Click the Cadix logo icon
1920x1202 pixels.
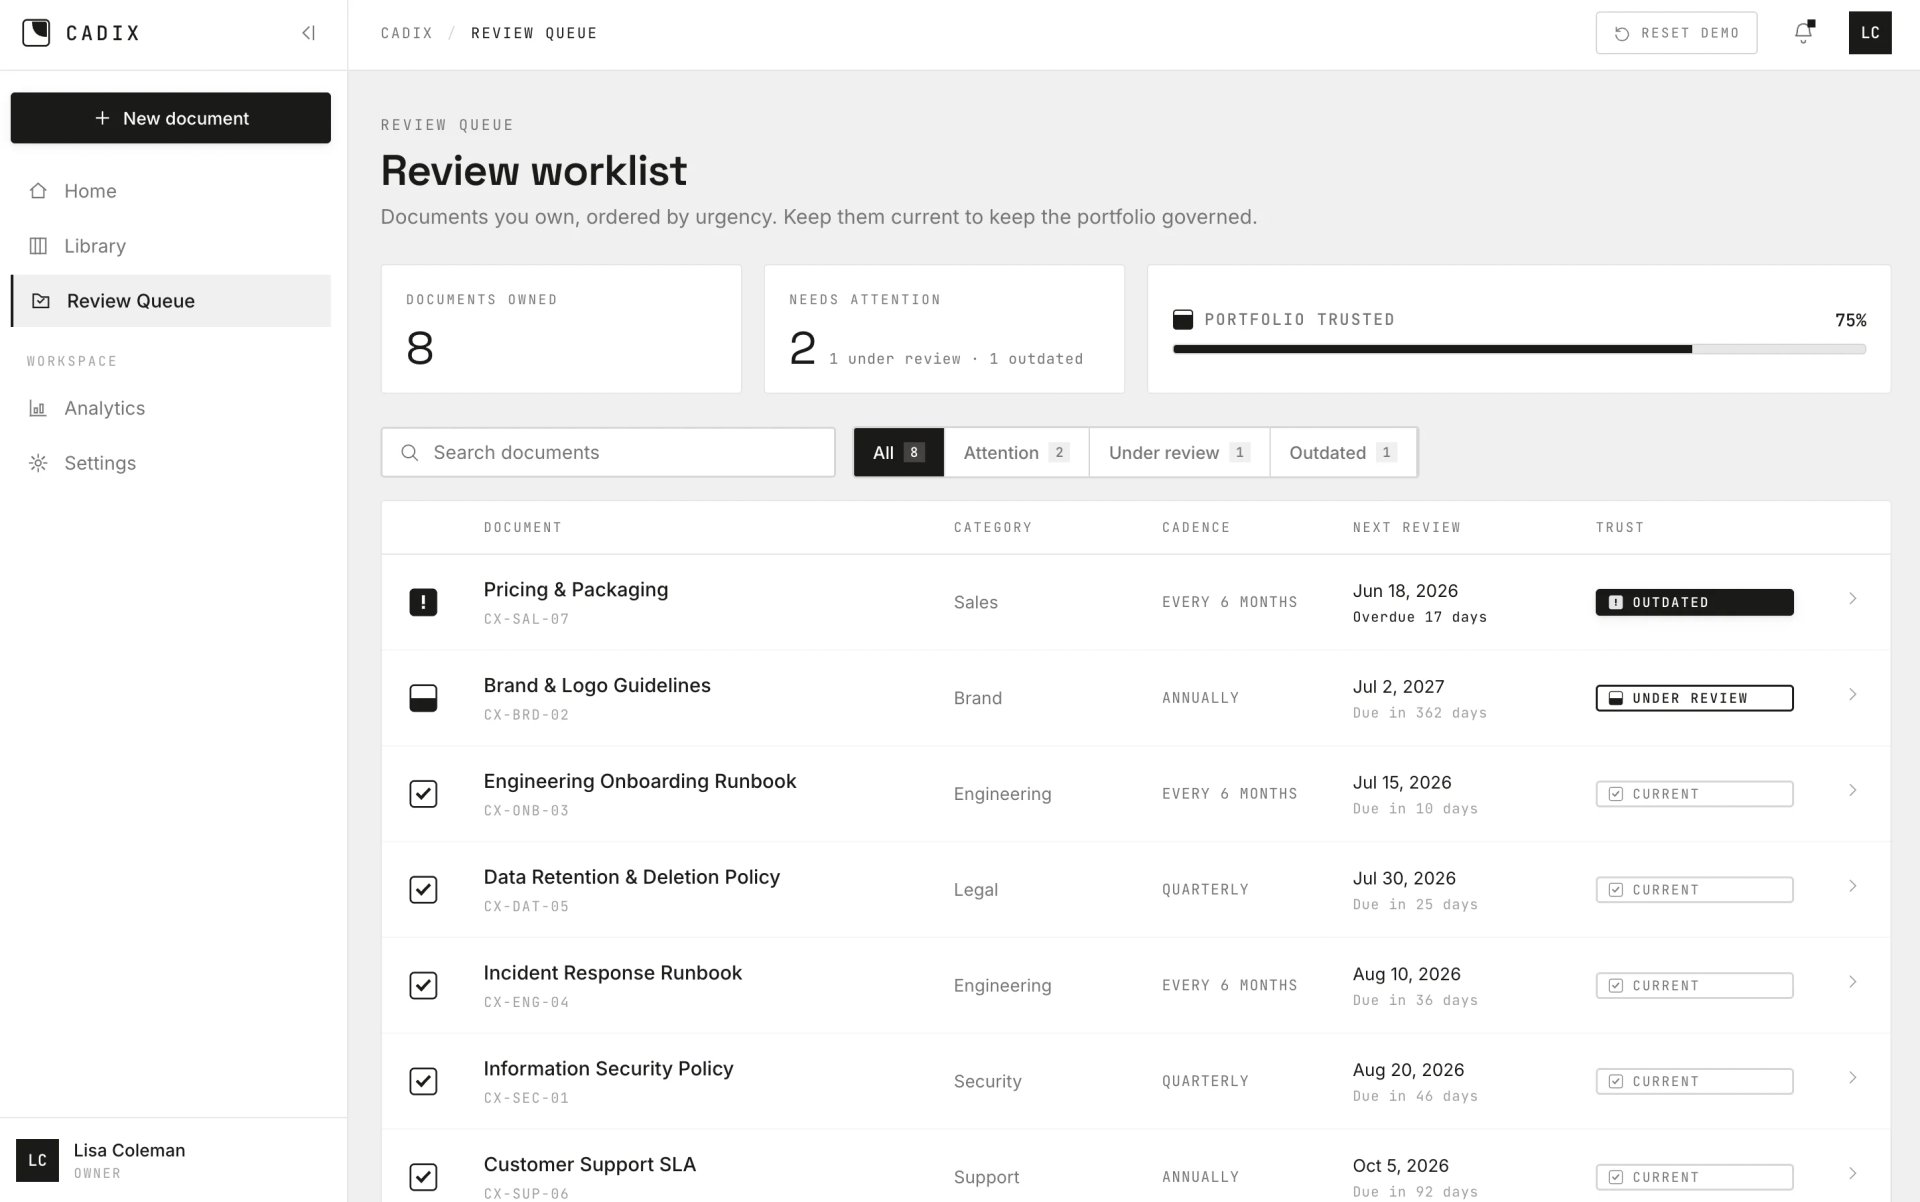tap(36, 33)
